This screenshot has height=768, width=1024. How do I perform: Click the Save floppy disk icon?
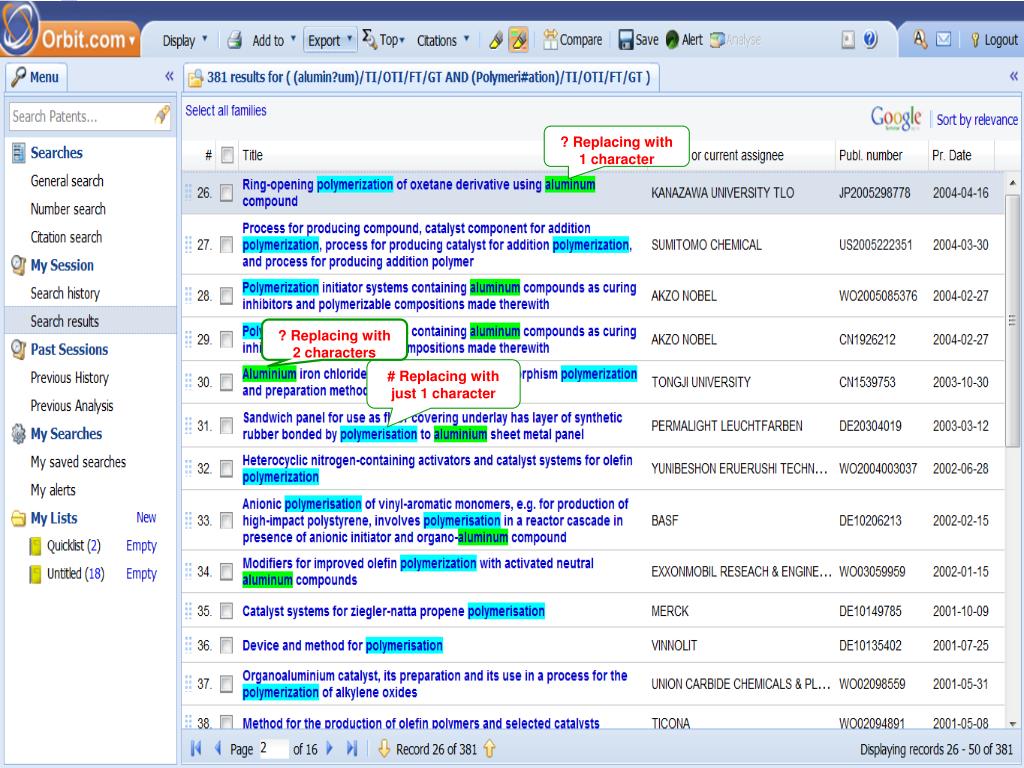click(626, 40)
